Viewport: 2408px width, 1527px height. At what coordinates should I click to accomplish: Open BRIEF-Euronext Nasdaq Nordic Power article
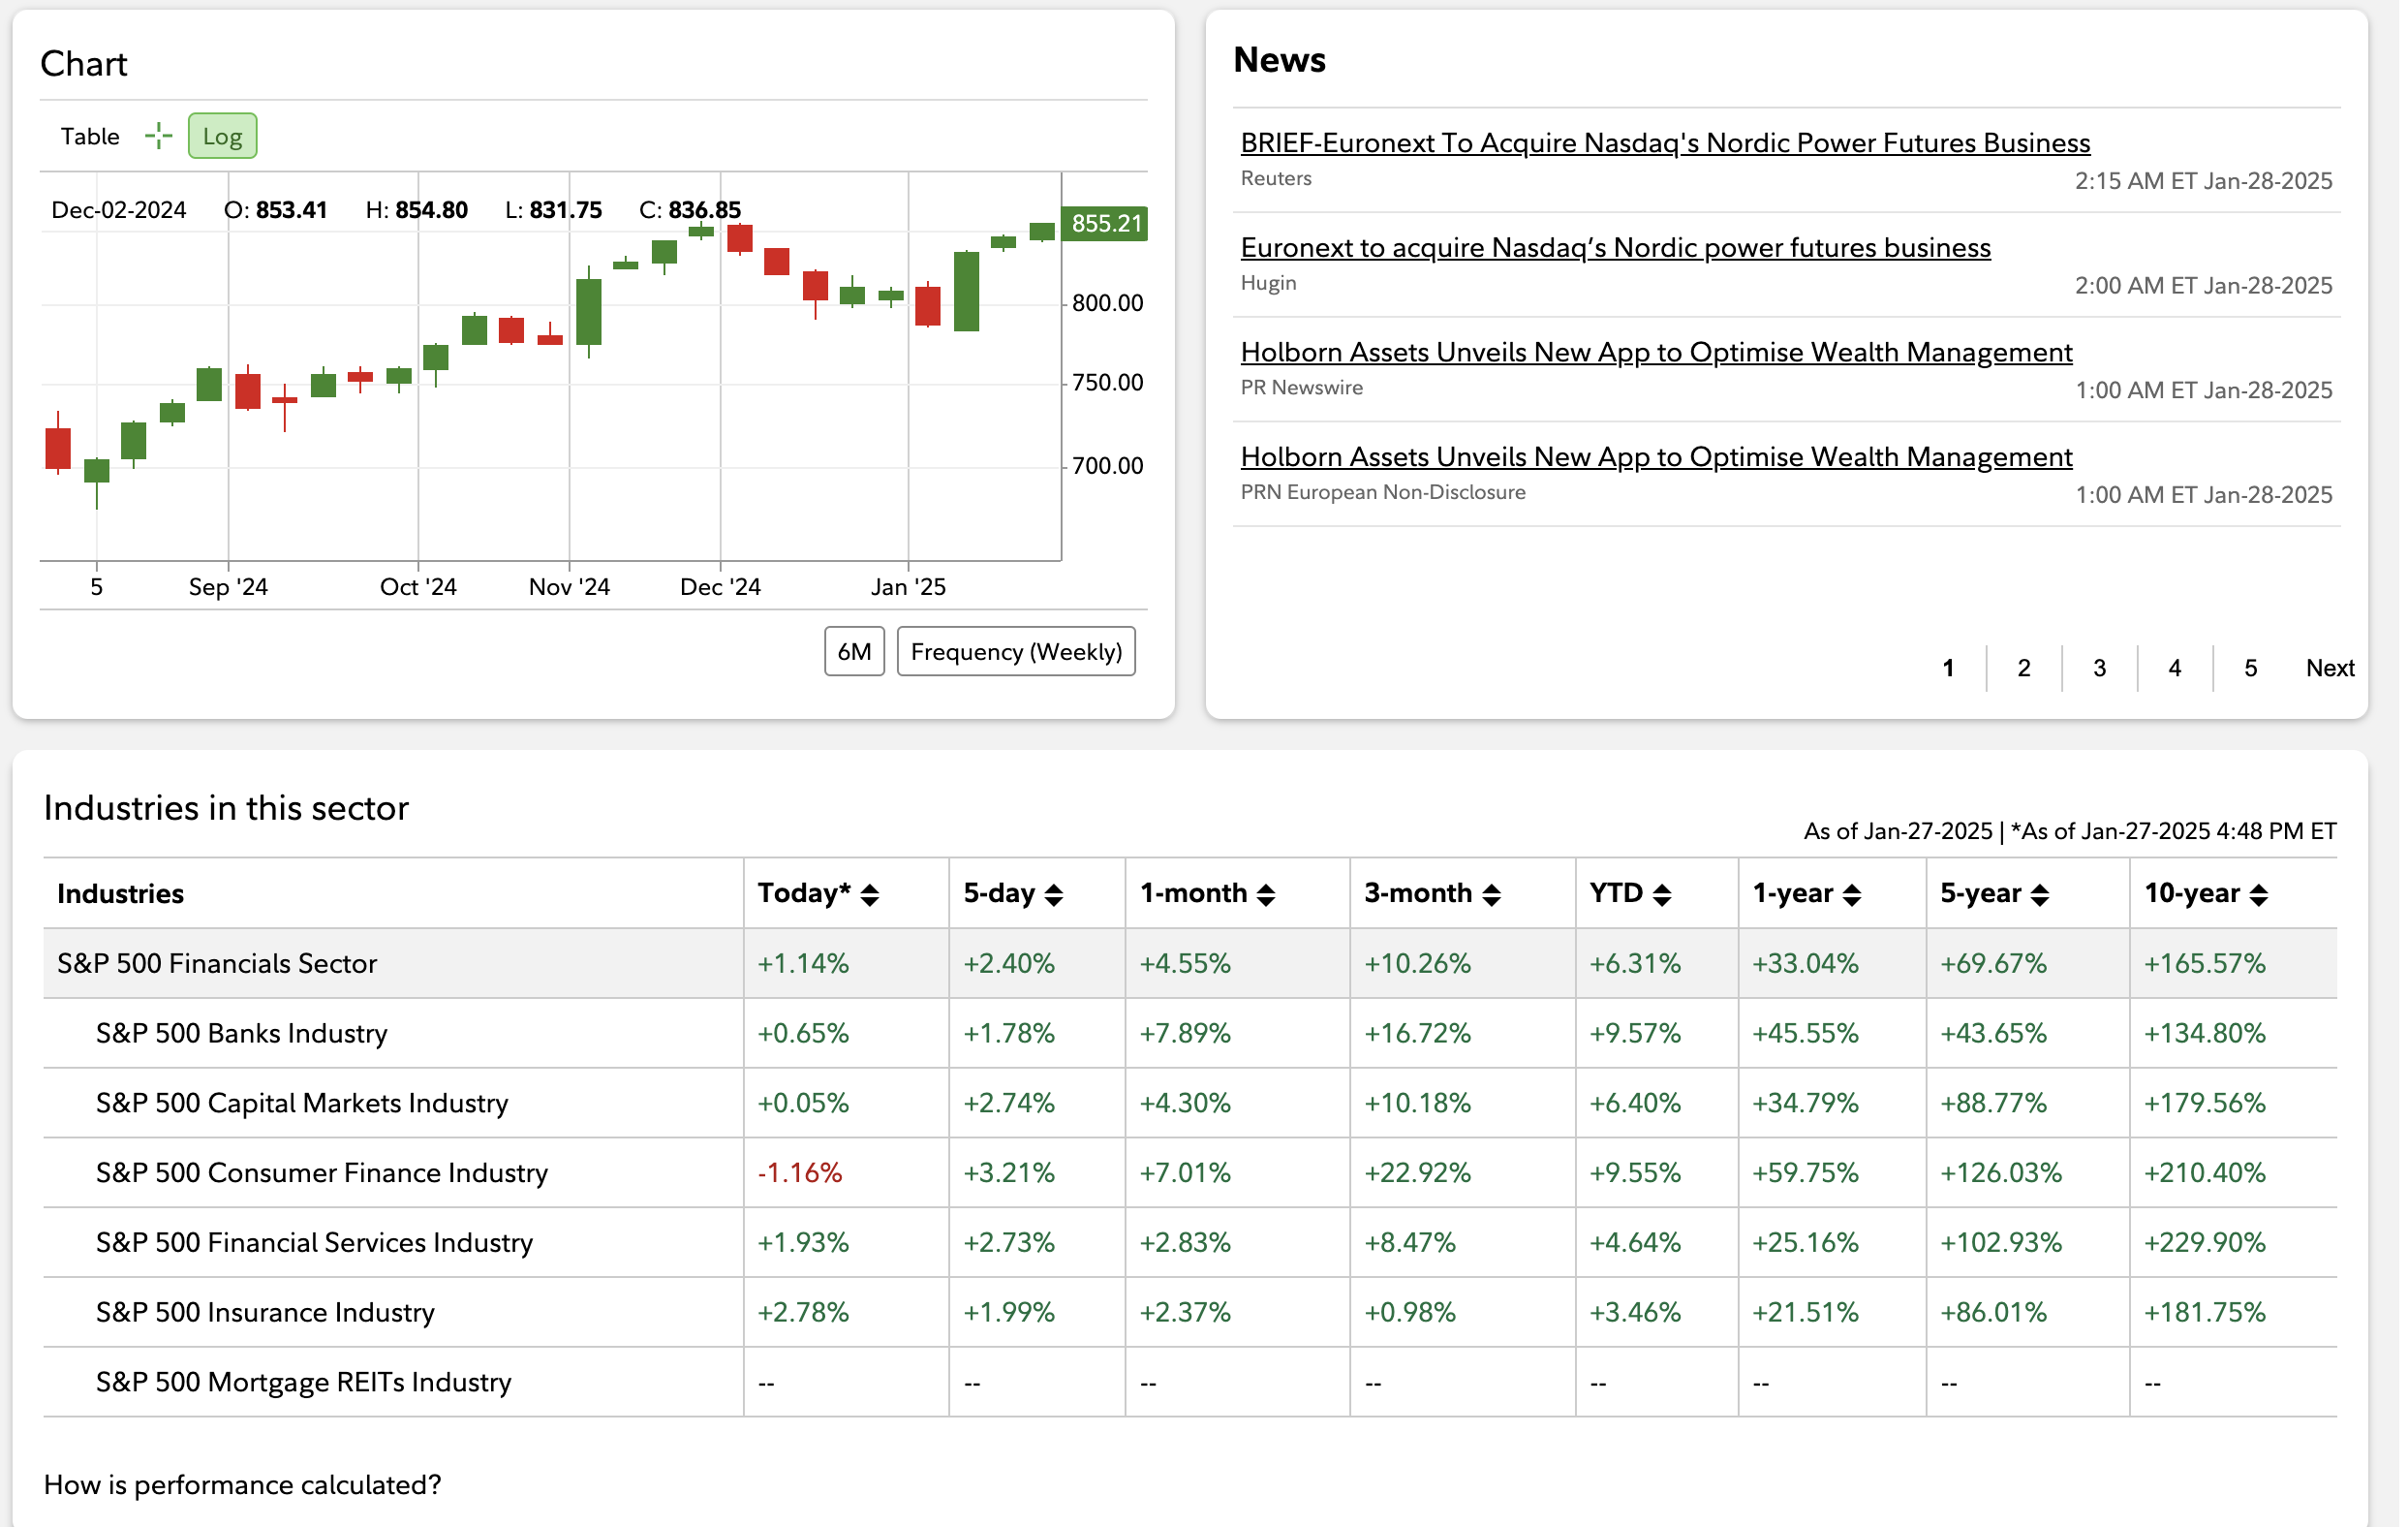[x=1667, y=143]
